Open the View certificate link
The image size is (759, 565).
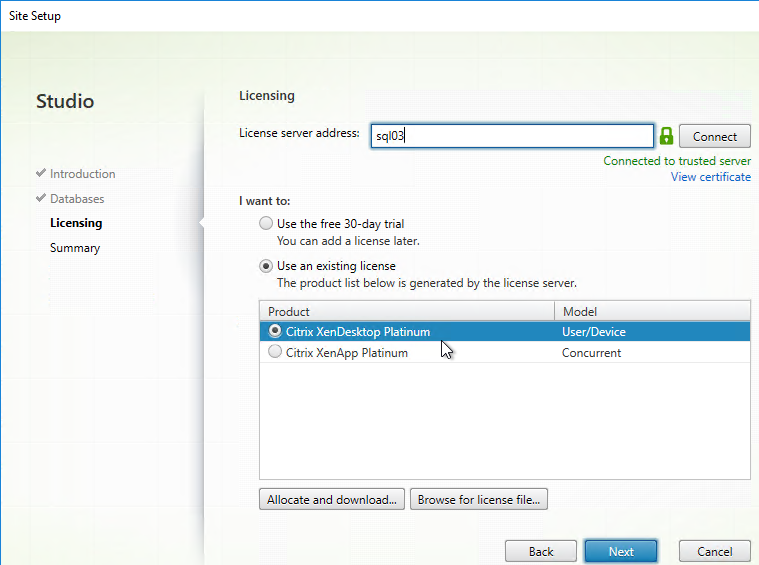pyautogui.click(x=711, y=177)
